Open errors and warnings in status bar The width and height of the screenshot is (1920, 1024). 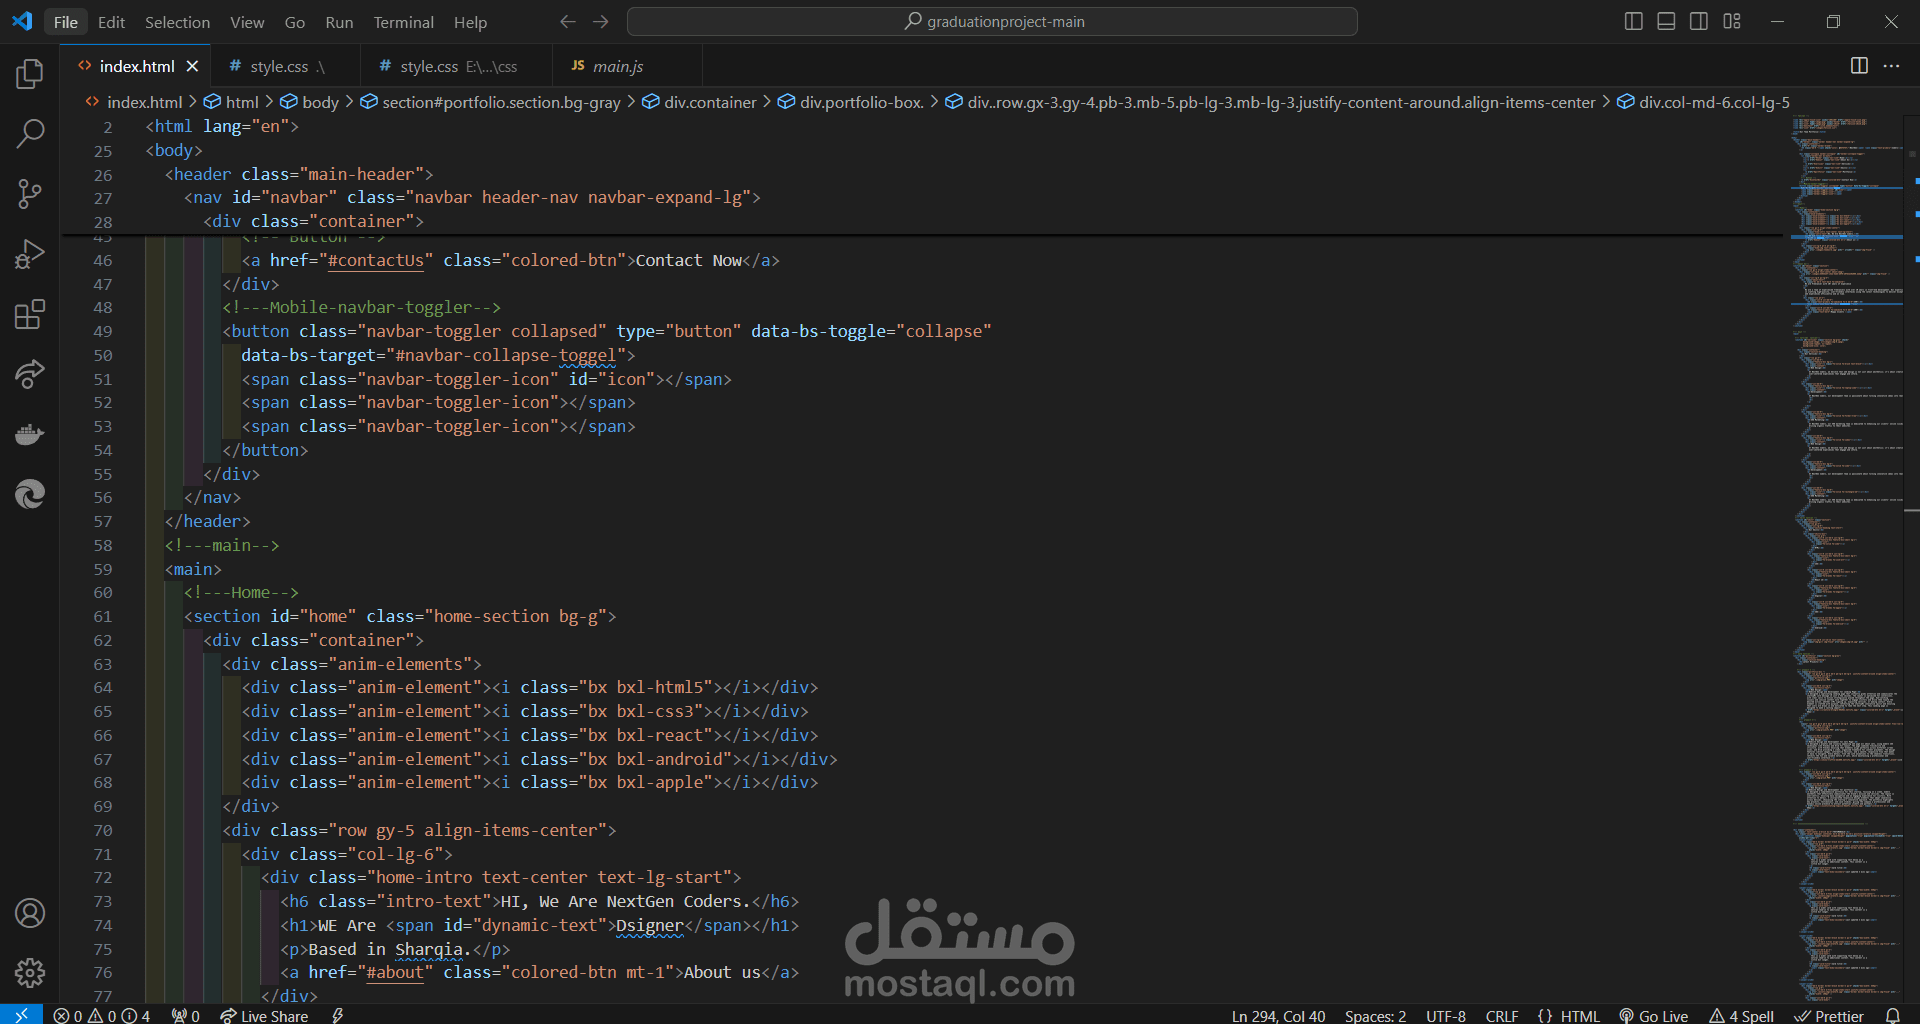click(x=102, y=1015)
